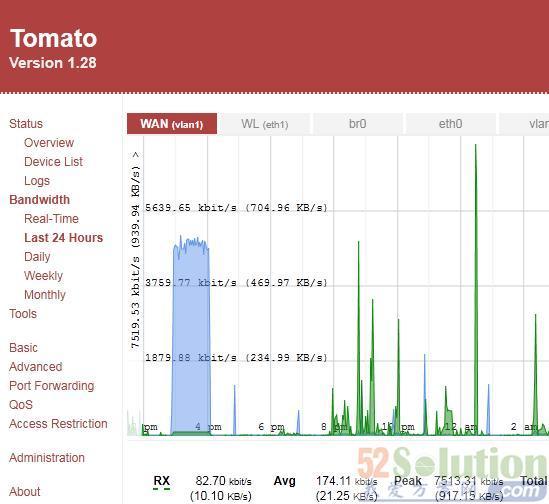Open the Tools section

click(23, 314)
